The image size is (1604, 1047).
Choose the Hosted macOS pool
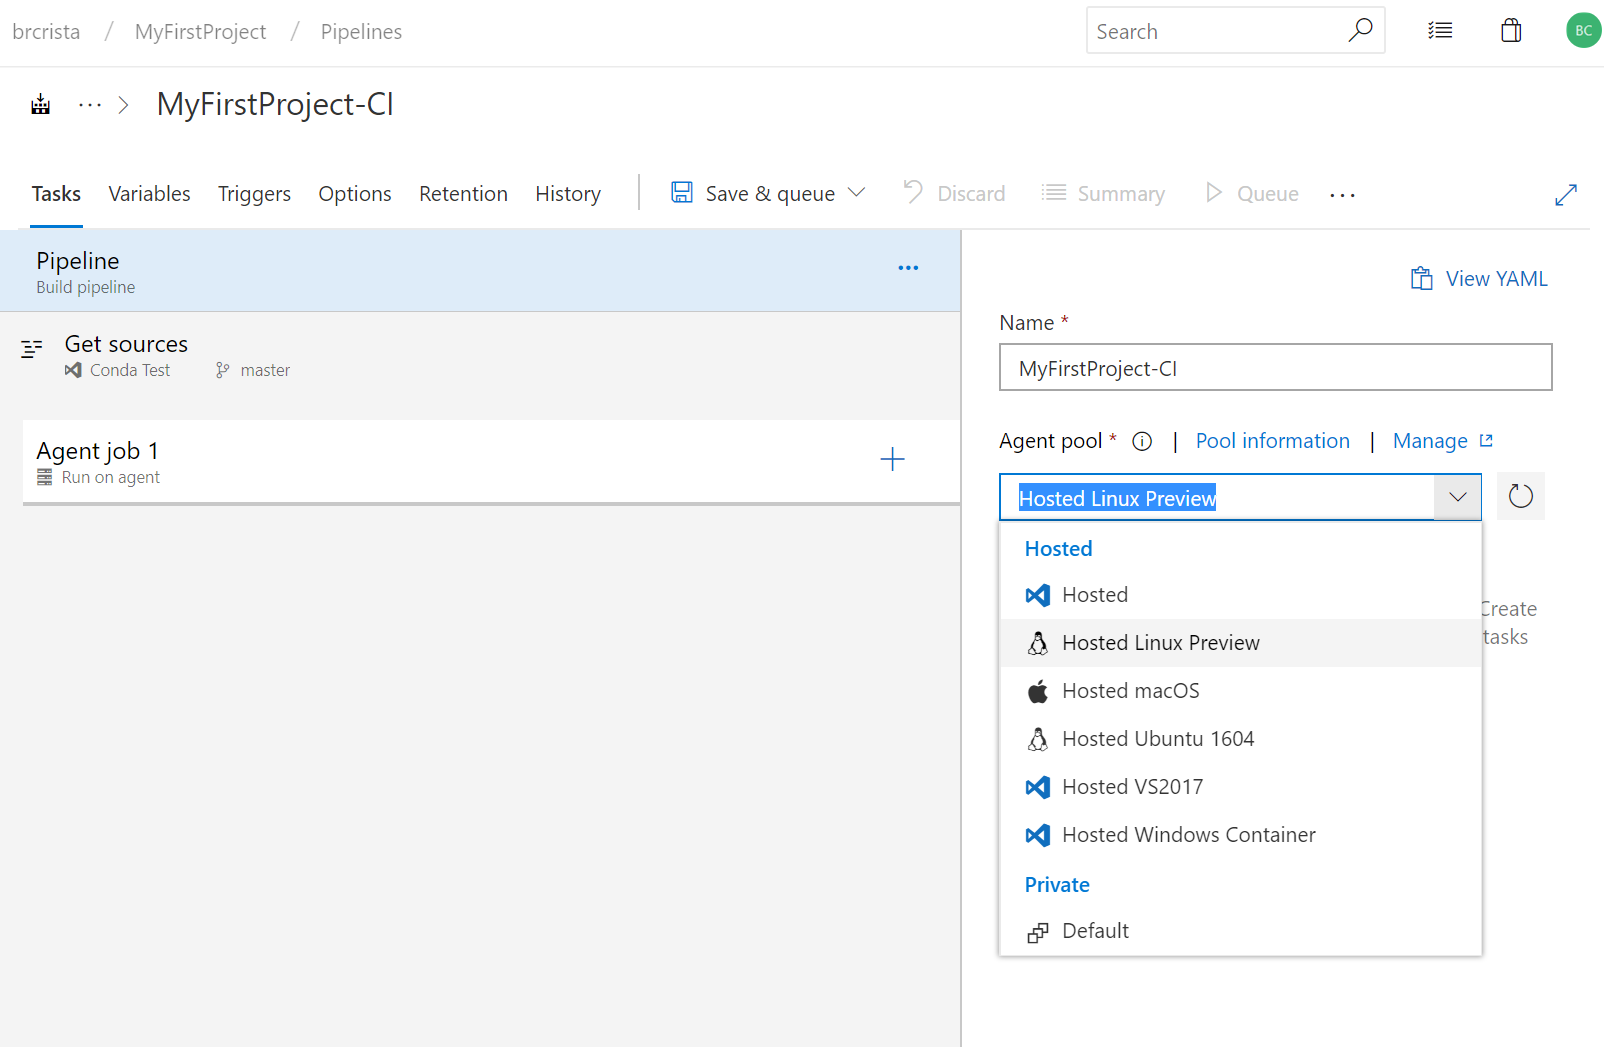pyautogui.click(x=1240, y=691)
